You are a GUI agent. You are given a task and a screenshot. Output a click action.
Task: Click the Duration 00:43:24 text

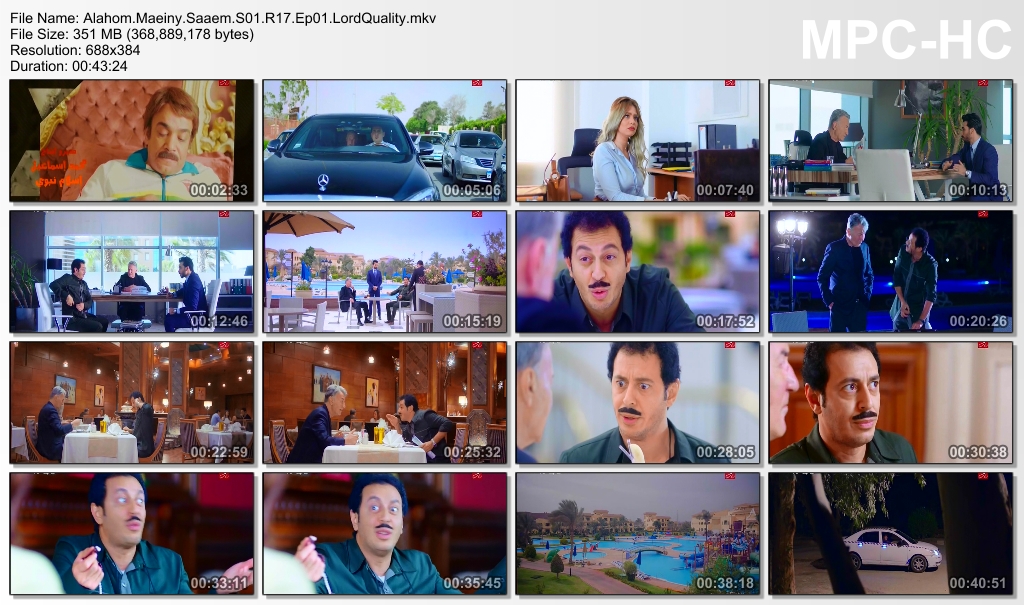[69, 66]
